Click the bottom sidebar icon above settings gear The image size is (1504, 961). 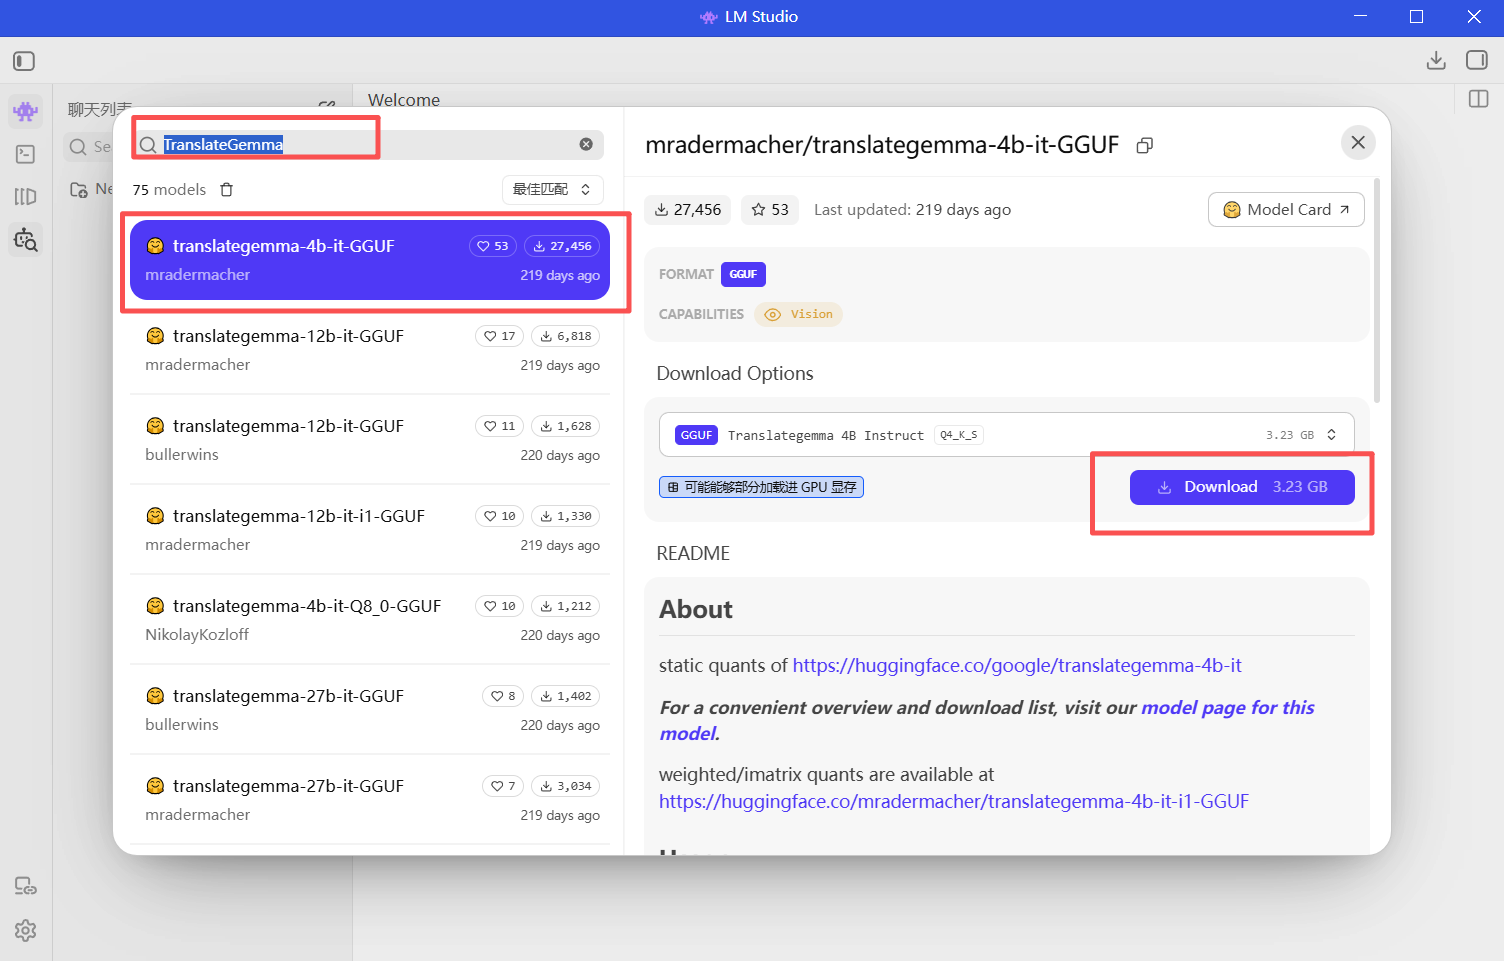[26, 886]
